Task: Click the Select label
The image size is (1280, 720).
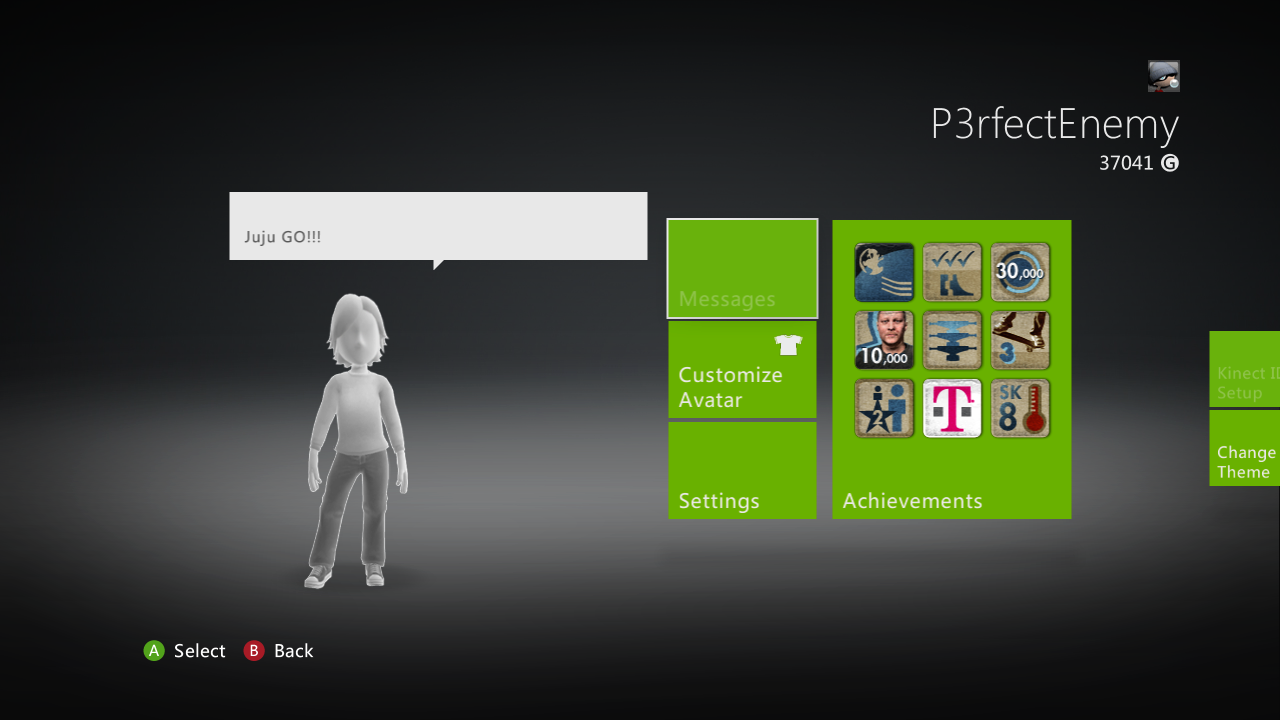Action: pyautogui.click(x=200, y=651)
